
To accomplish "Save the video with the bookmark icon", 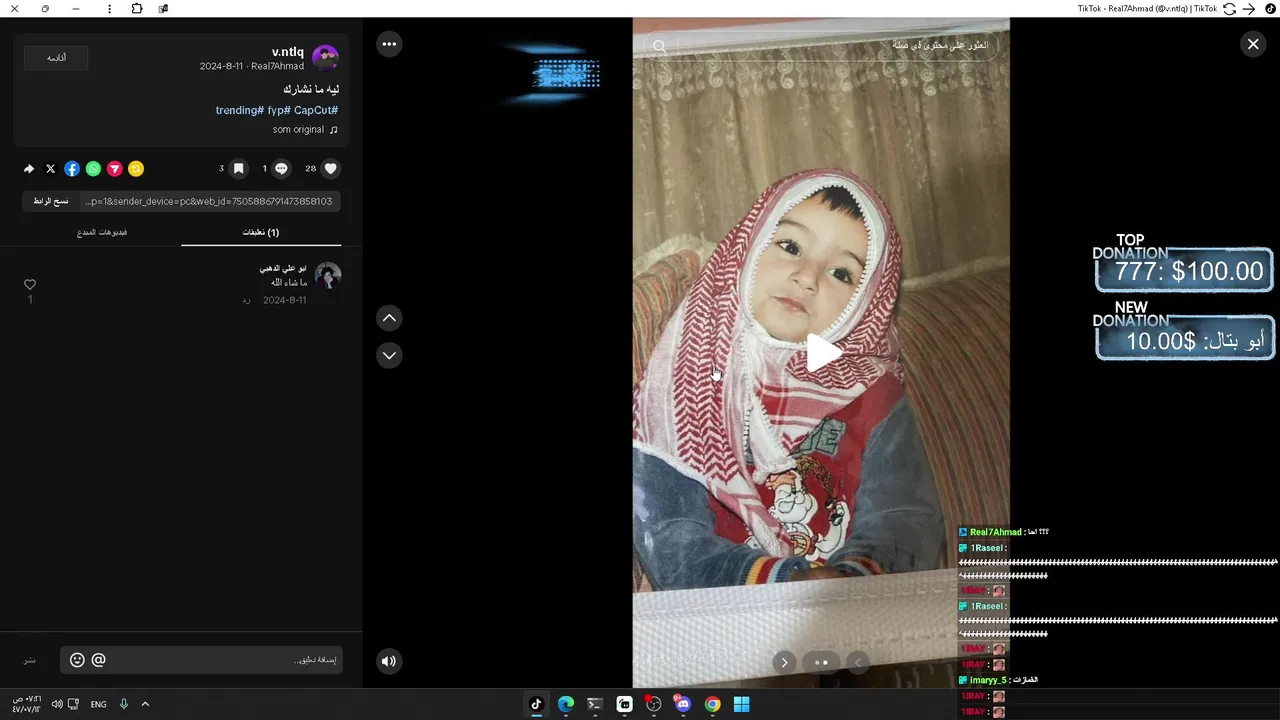I will click(x=238, y=169).
